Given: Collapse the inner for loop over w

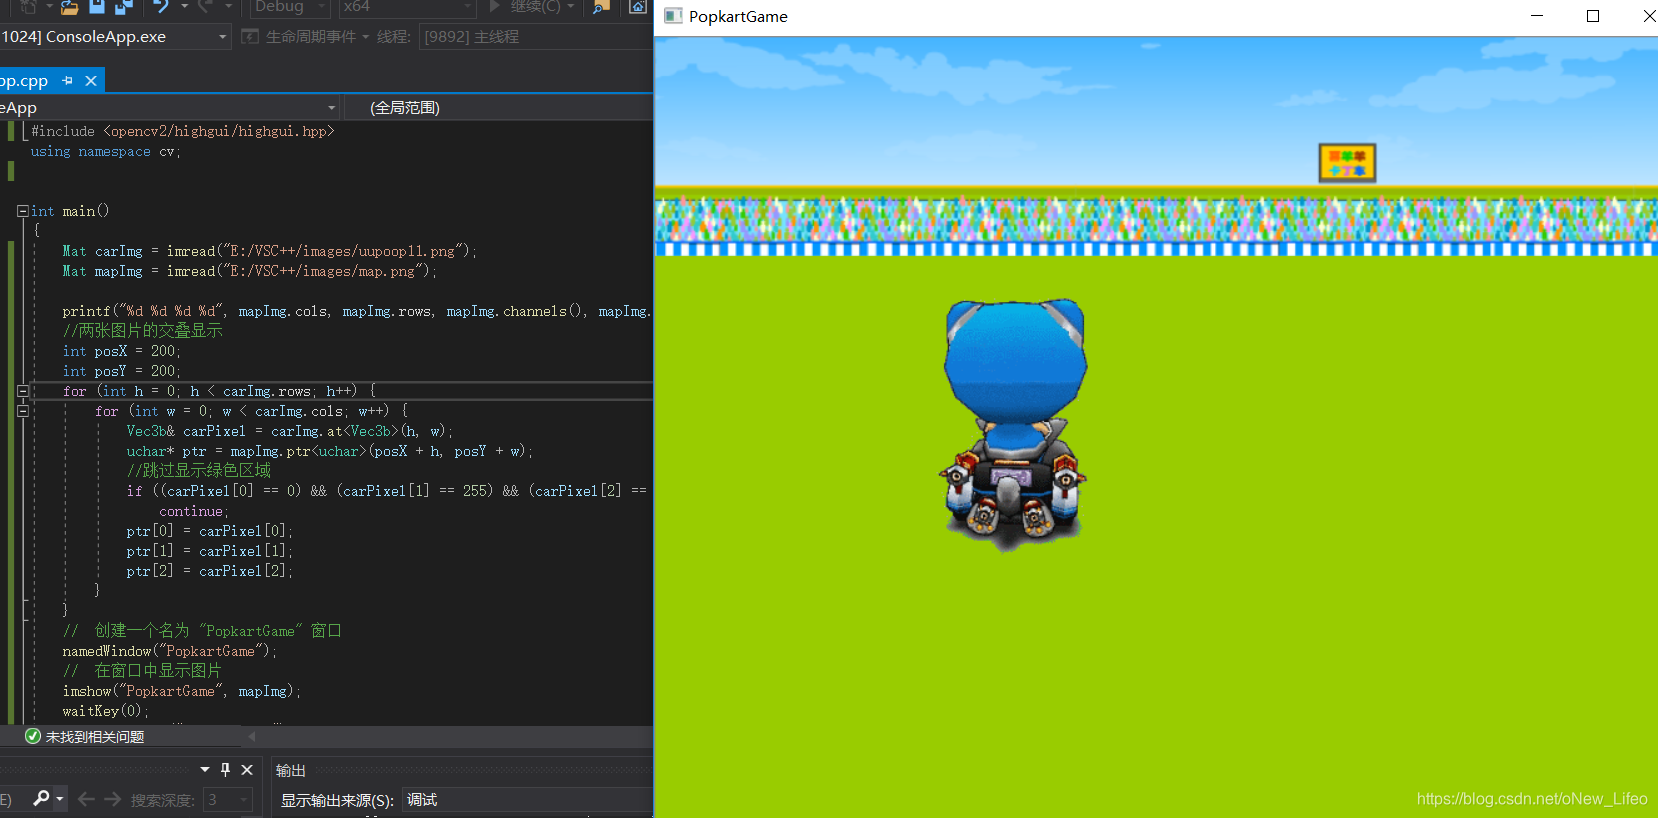Looking at the screenshot, I should [x=22, y=411].
